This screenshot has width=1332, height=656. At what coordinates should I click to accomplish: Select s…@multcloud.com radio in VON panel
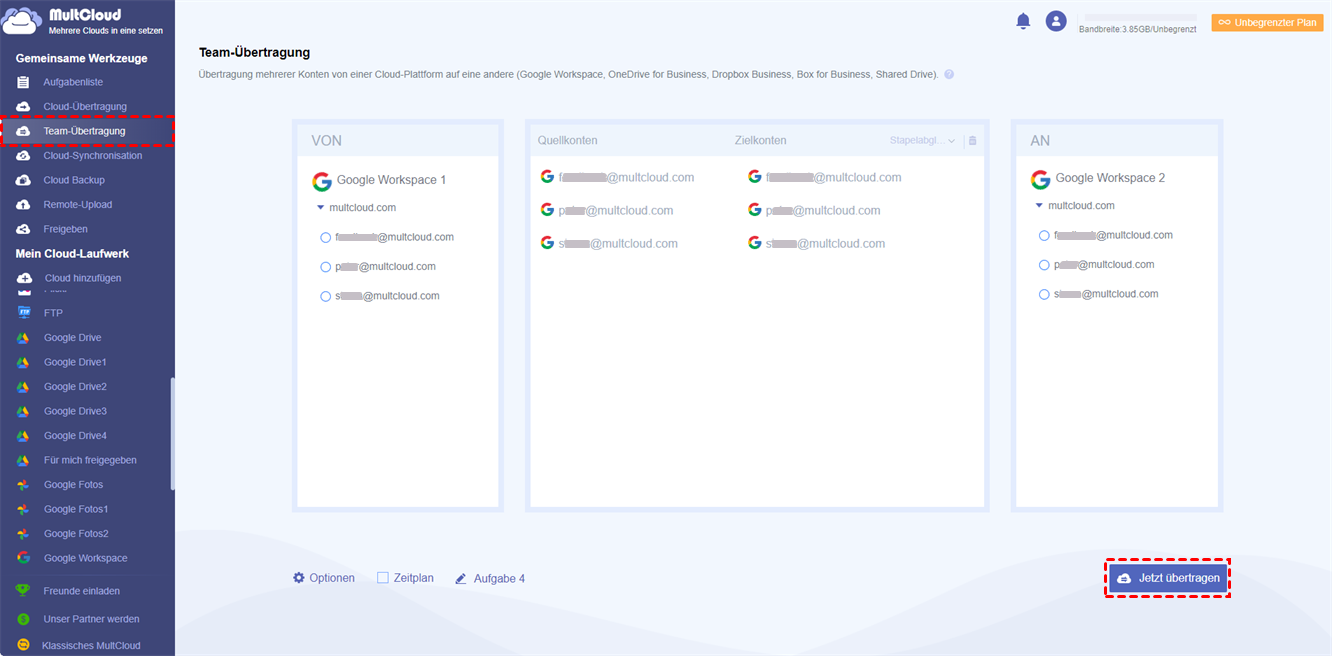[x=325, y=296]
